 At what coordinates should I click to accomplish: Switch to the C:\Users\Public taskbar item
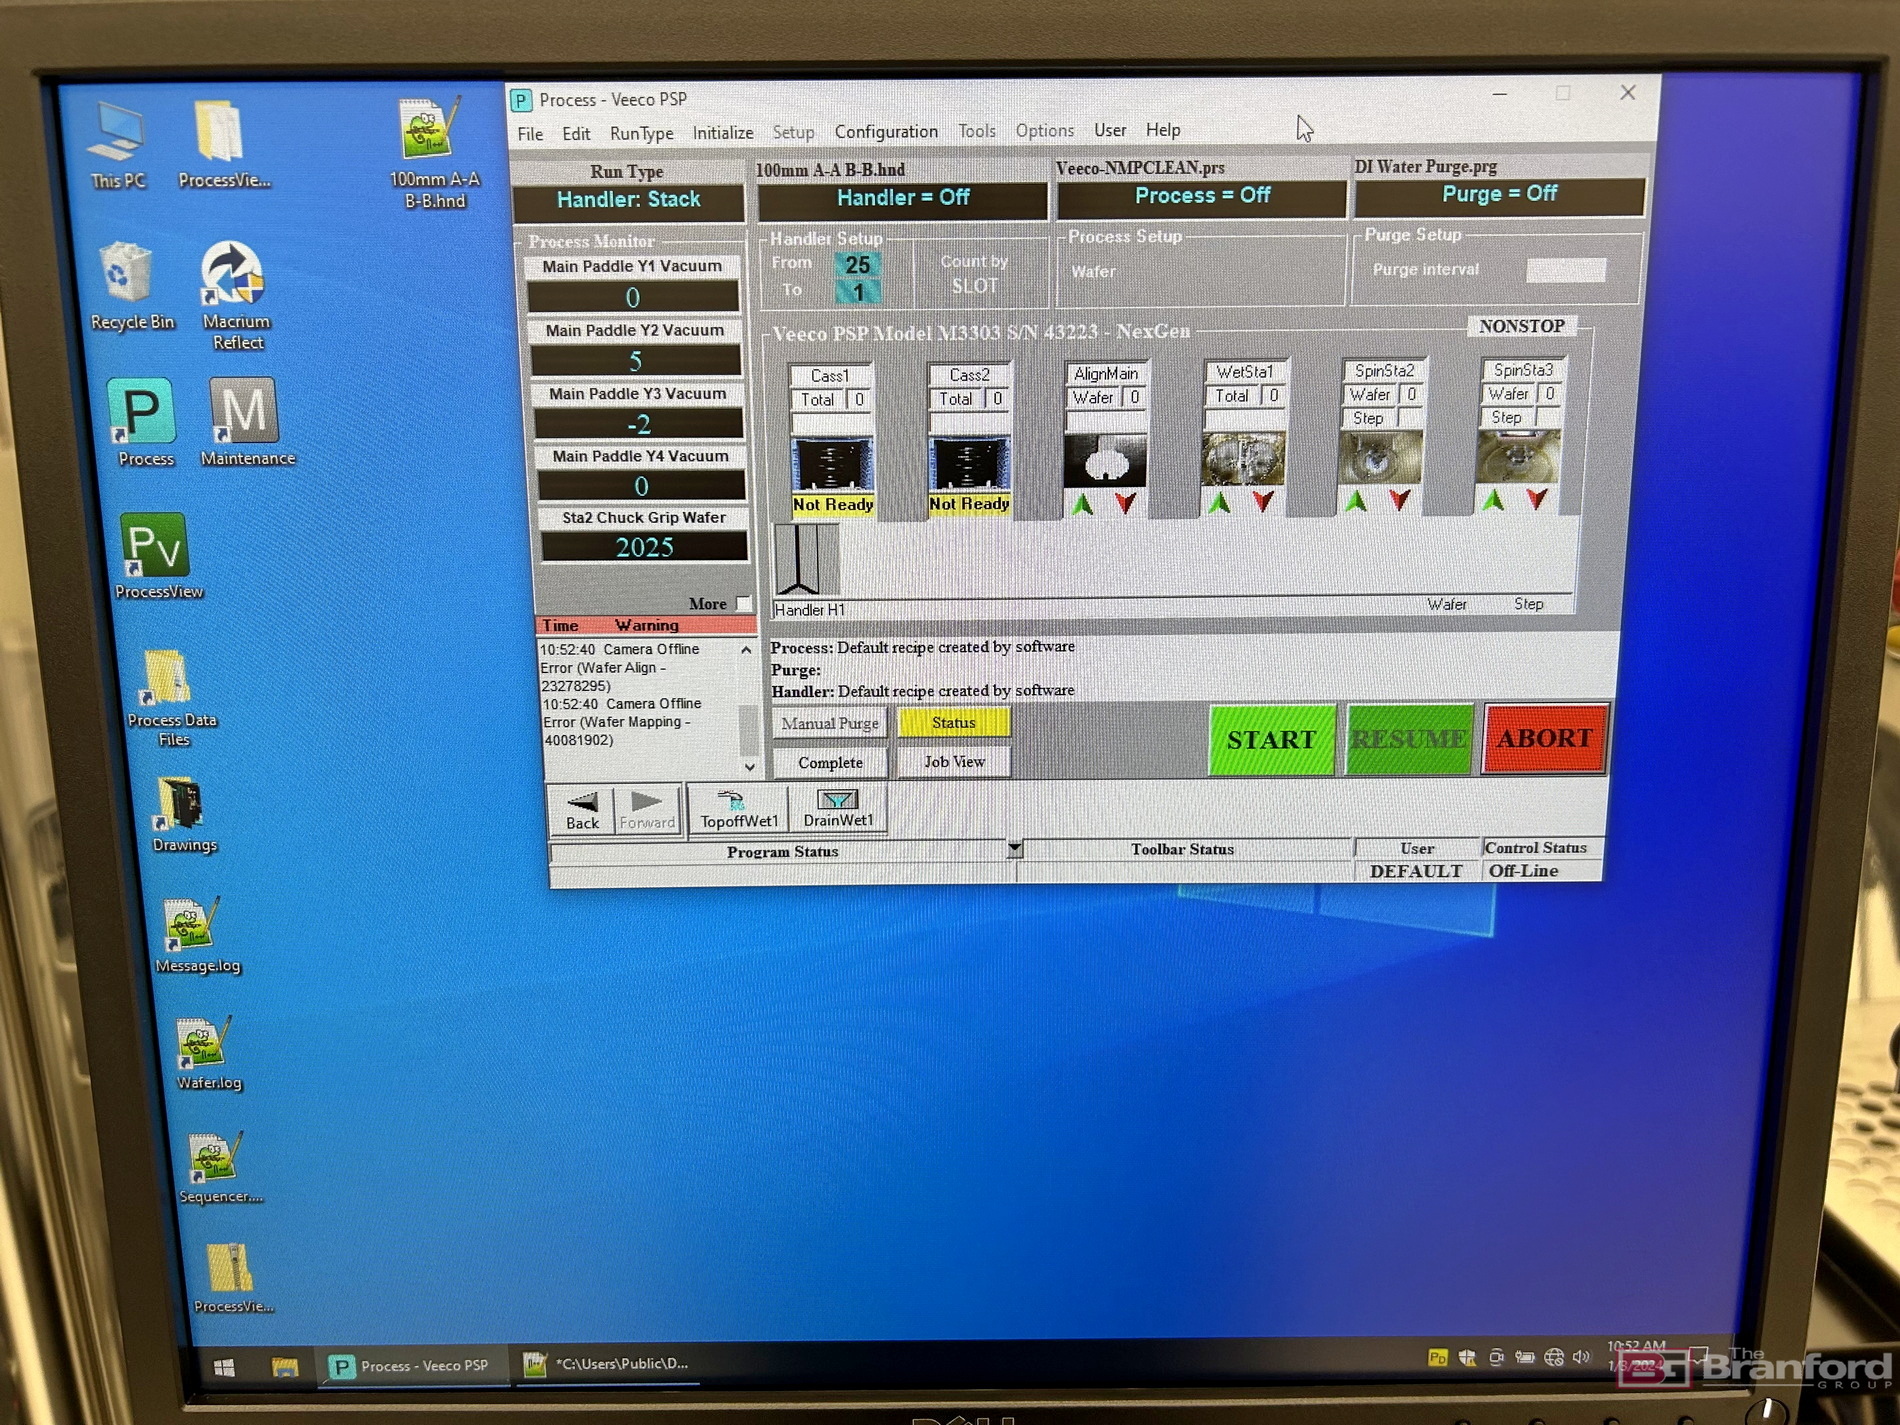(609, 1363)
